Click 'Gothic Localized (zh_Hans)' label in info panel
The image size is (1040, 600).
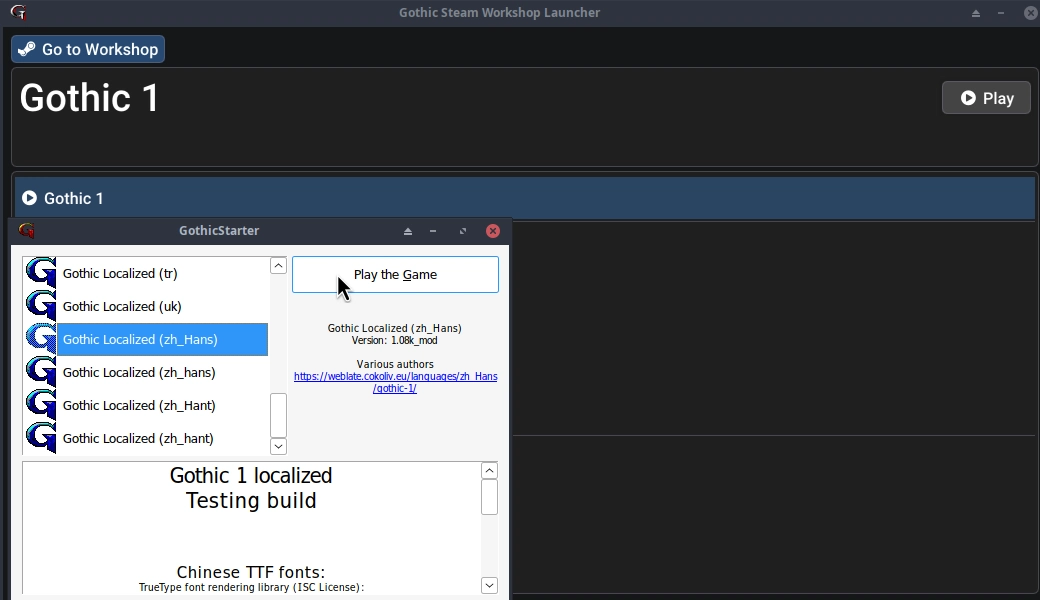point(395,328)
